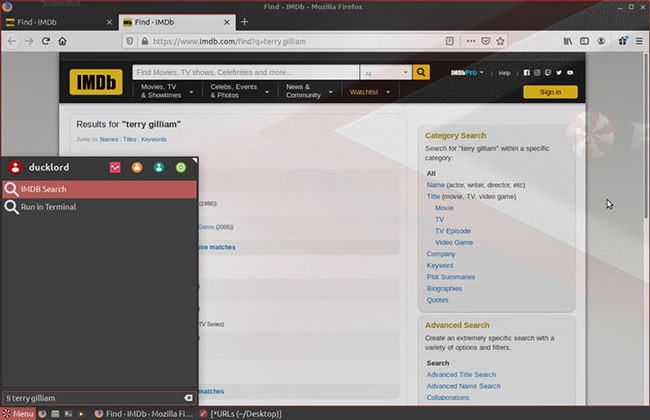Click the lock screen icon in menu

[137, 167]
